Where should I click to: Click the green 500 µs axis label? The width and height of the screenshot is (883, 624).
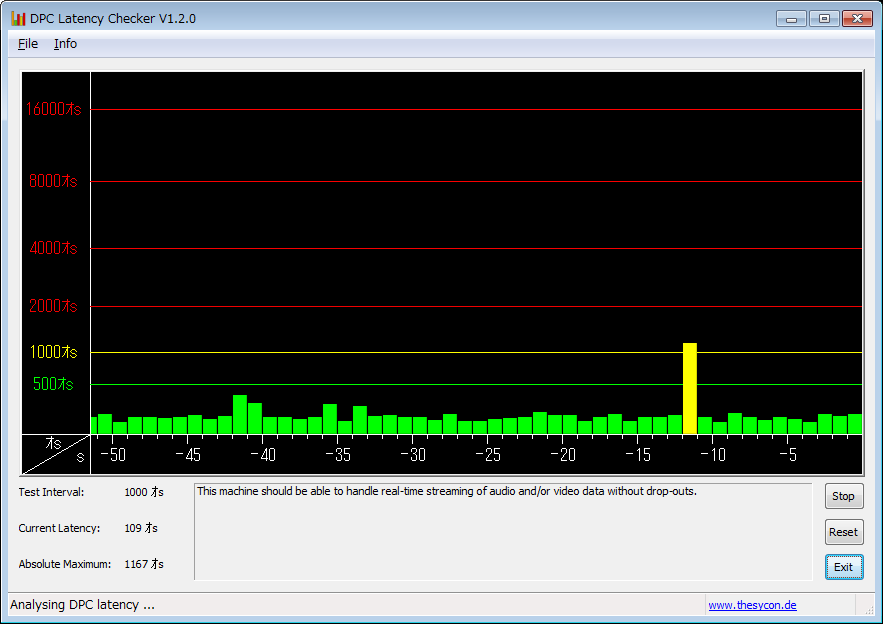pos(53,384)
